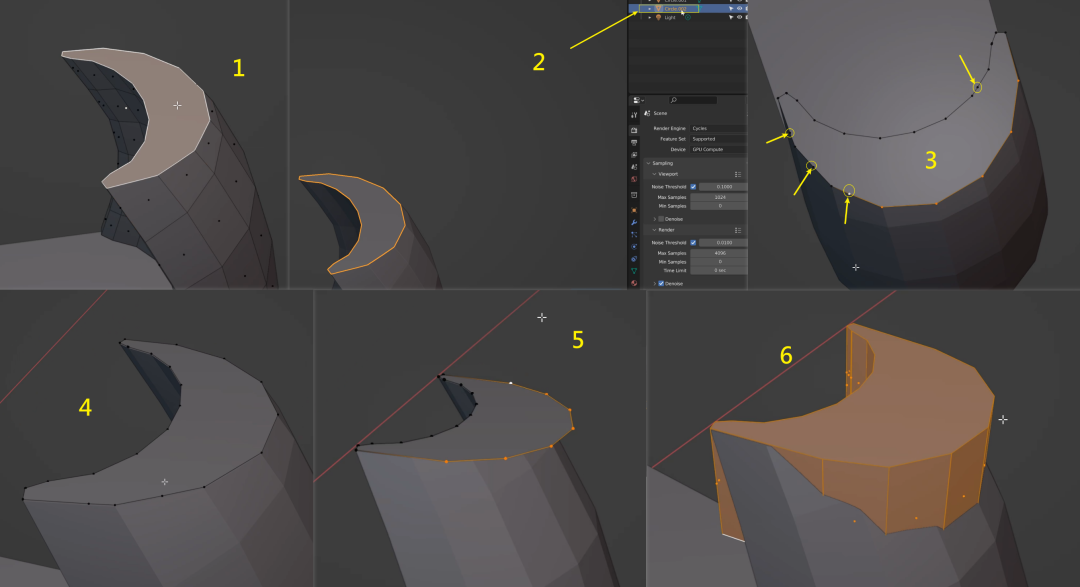Click Viewport Max Samples value 1024
This screenshot has height=587, width=1080.
[x=719, y=197]
